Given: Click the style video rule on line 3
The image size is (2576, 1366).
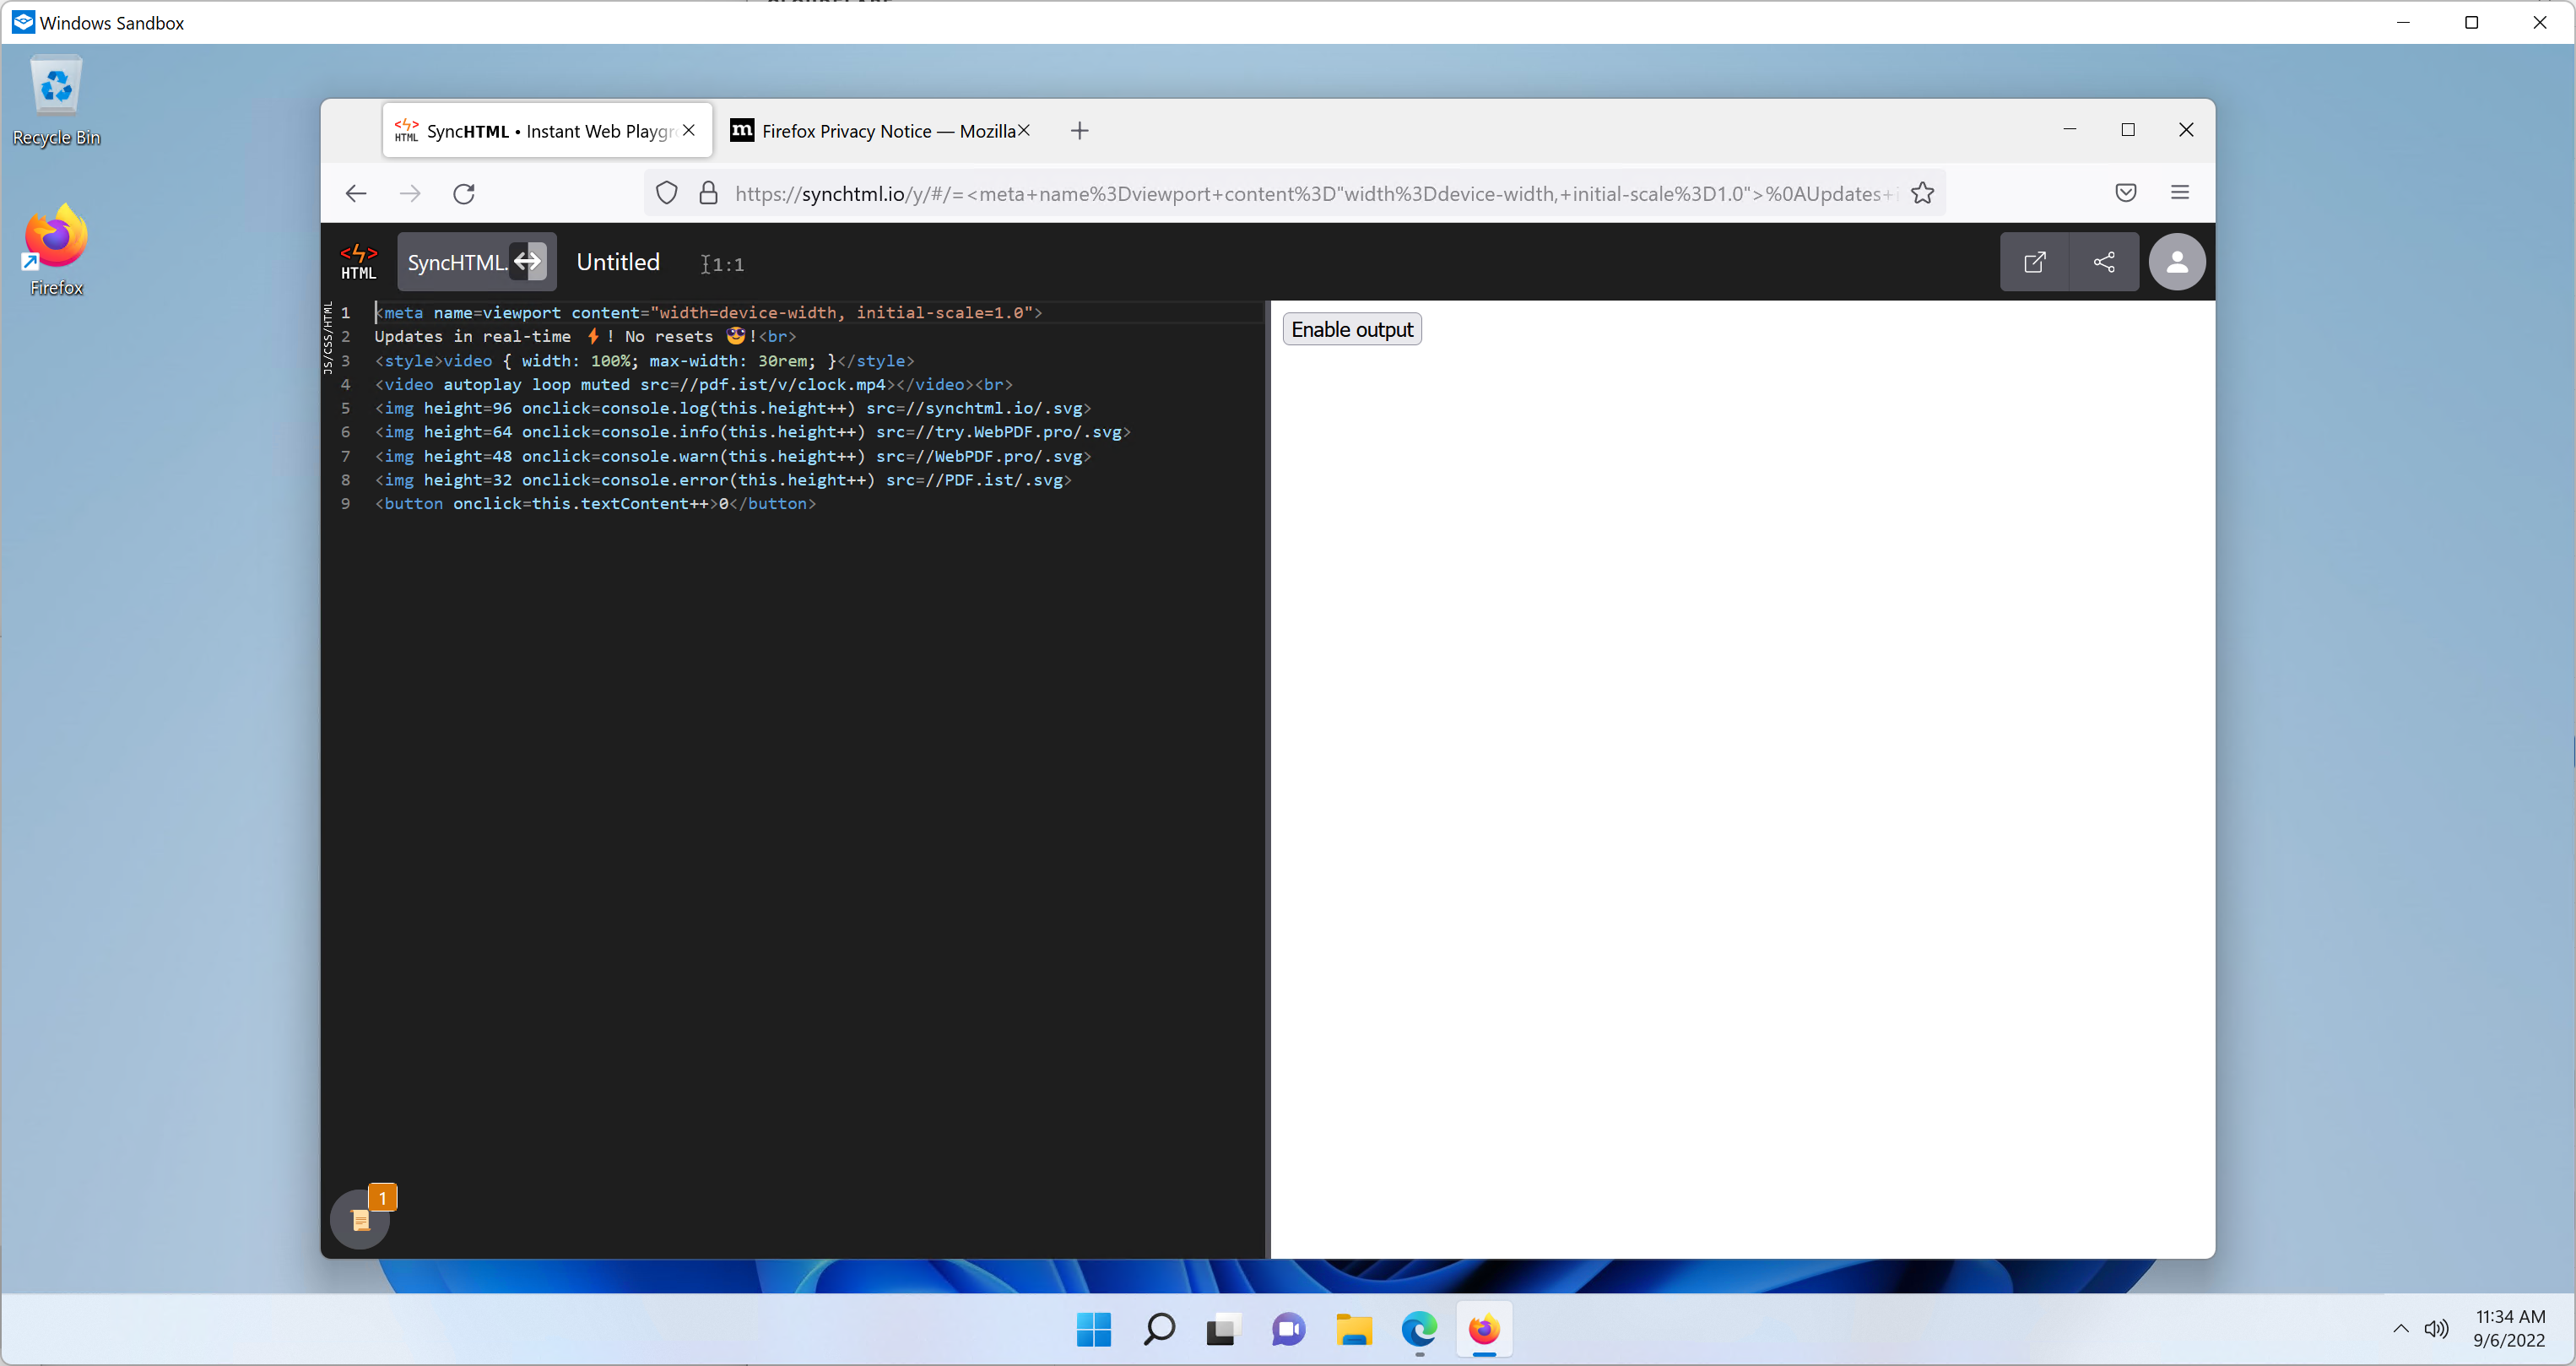Looking at the screenshot, I should (644, 361).
